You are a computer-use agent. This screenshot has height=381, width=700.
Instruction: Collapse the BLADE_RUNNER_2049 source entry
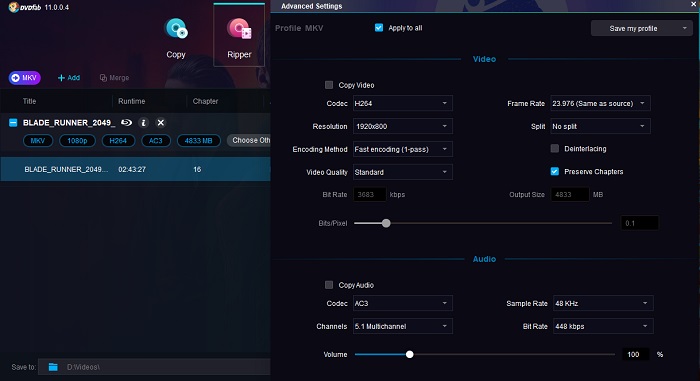[x=13, y=122]
